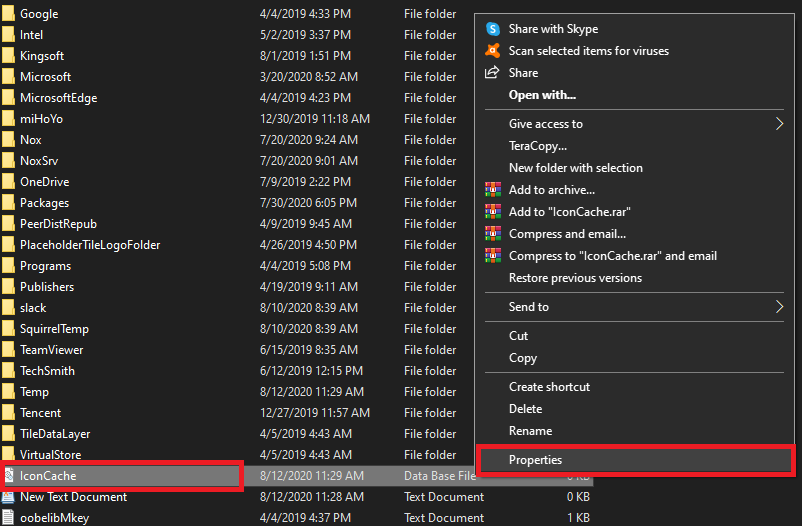
Task: Click the Publishers folder icon
Action: coord(8,287)
